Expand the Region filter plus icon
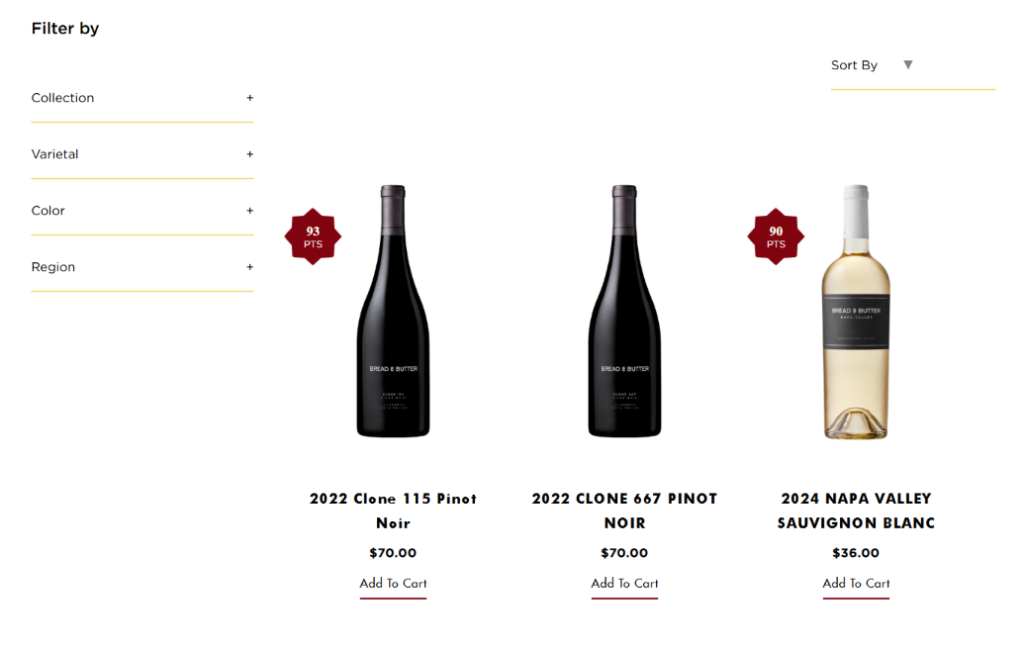 (250, 267)
